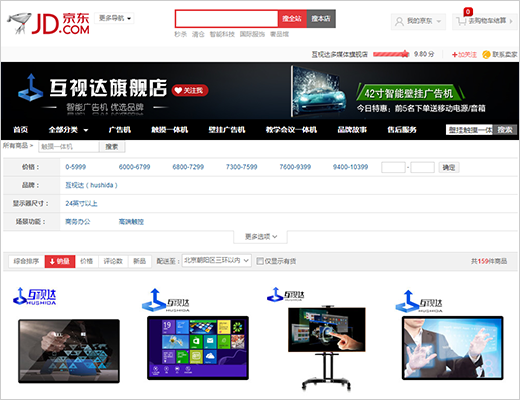Open the 触摸一体机 nav tab

(169, 130)
